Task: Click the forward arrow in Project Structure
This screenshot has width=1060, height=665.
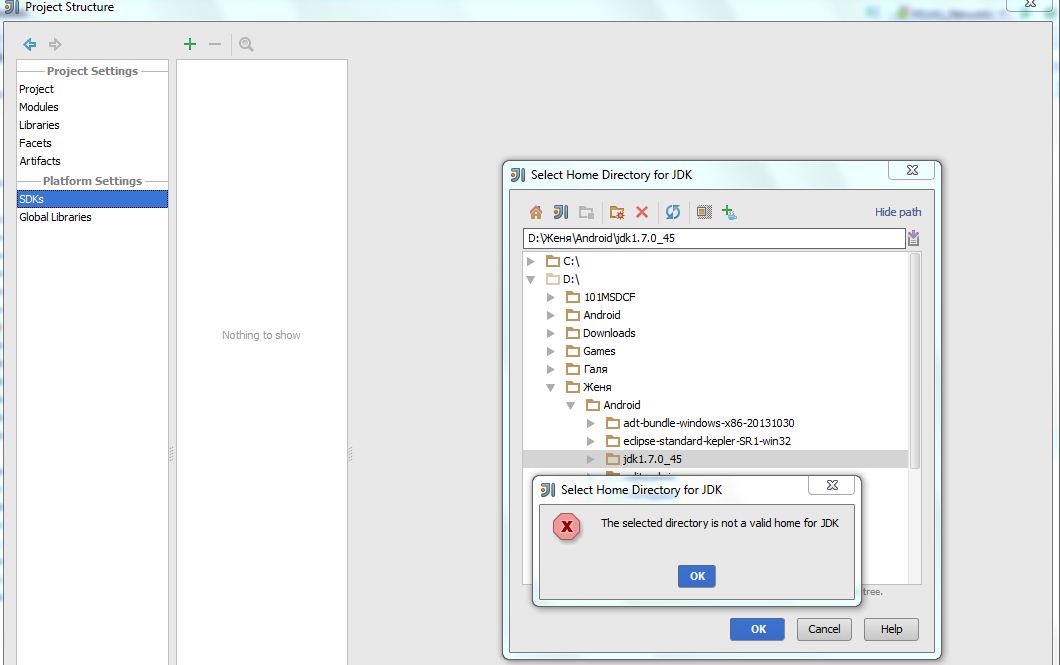Action: [x=55, y=45]
